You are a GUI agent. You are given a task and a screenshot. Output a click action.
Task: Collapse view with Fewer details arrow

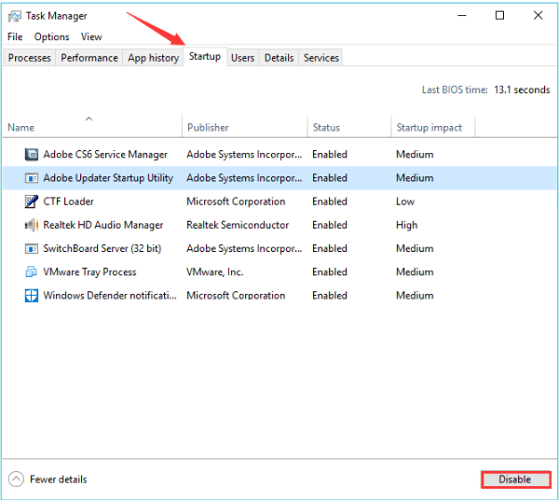click(16, 479)
